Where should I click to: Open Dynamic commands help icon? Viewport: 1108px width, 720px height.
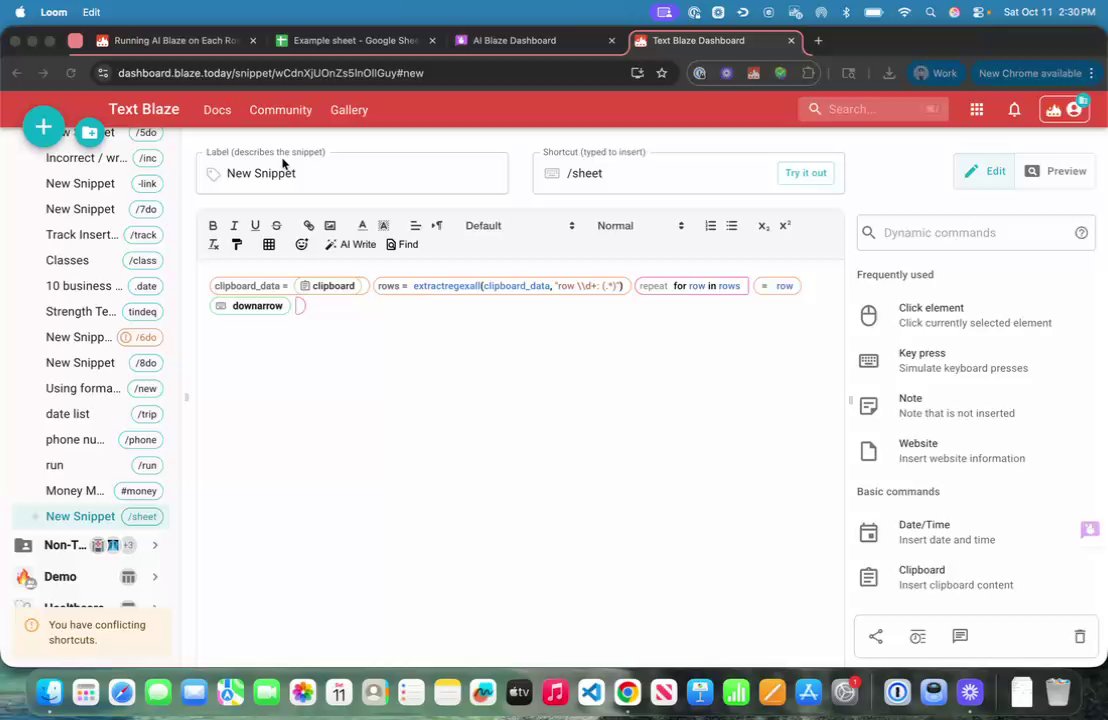click(1081, 232)
